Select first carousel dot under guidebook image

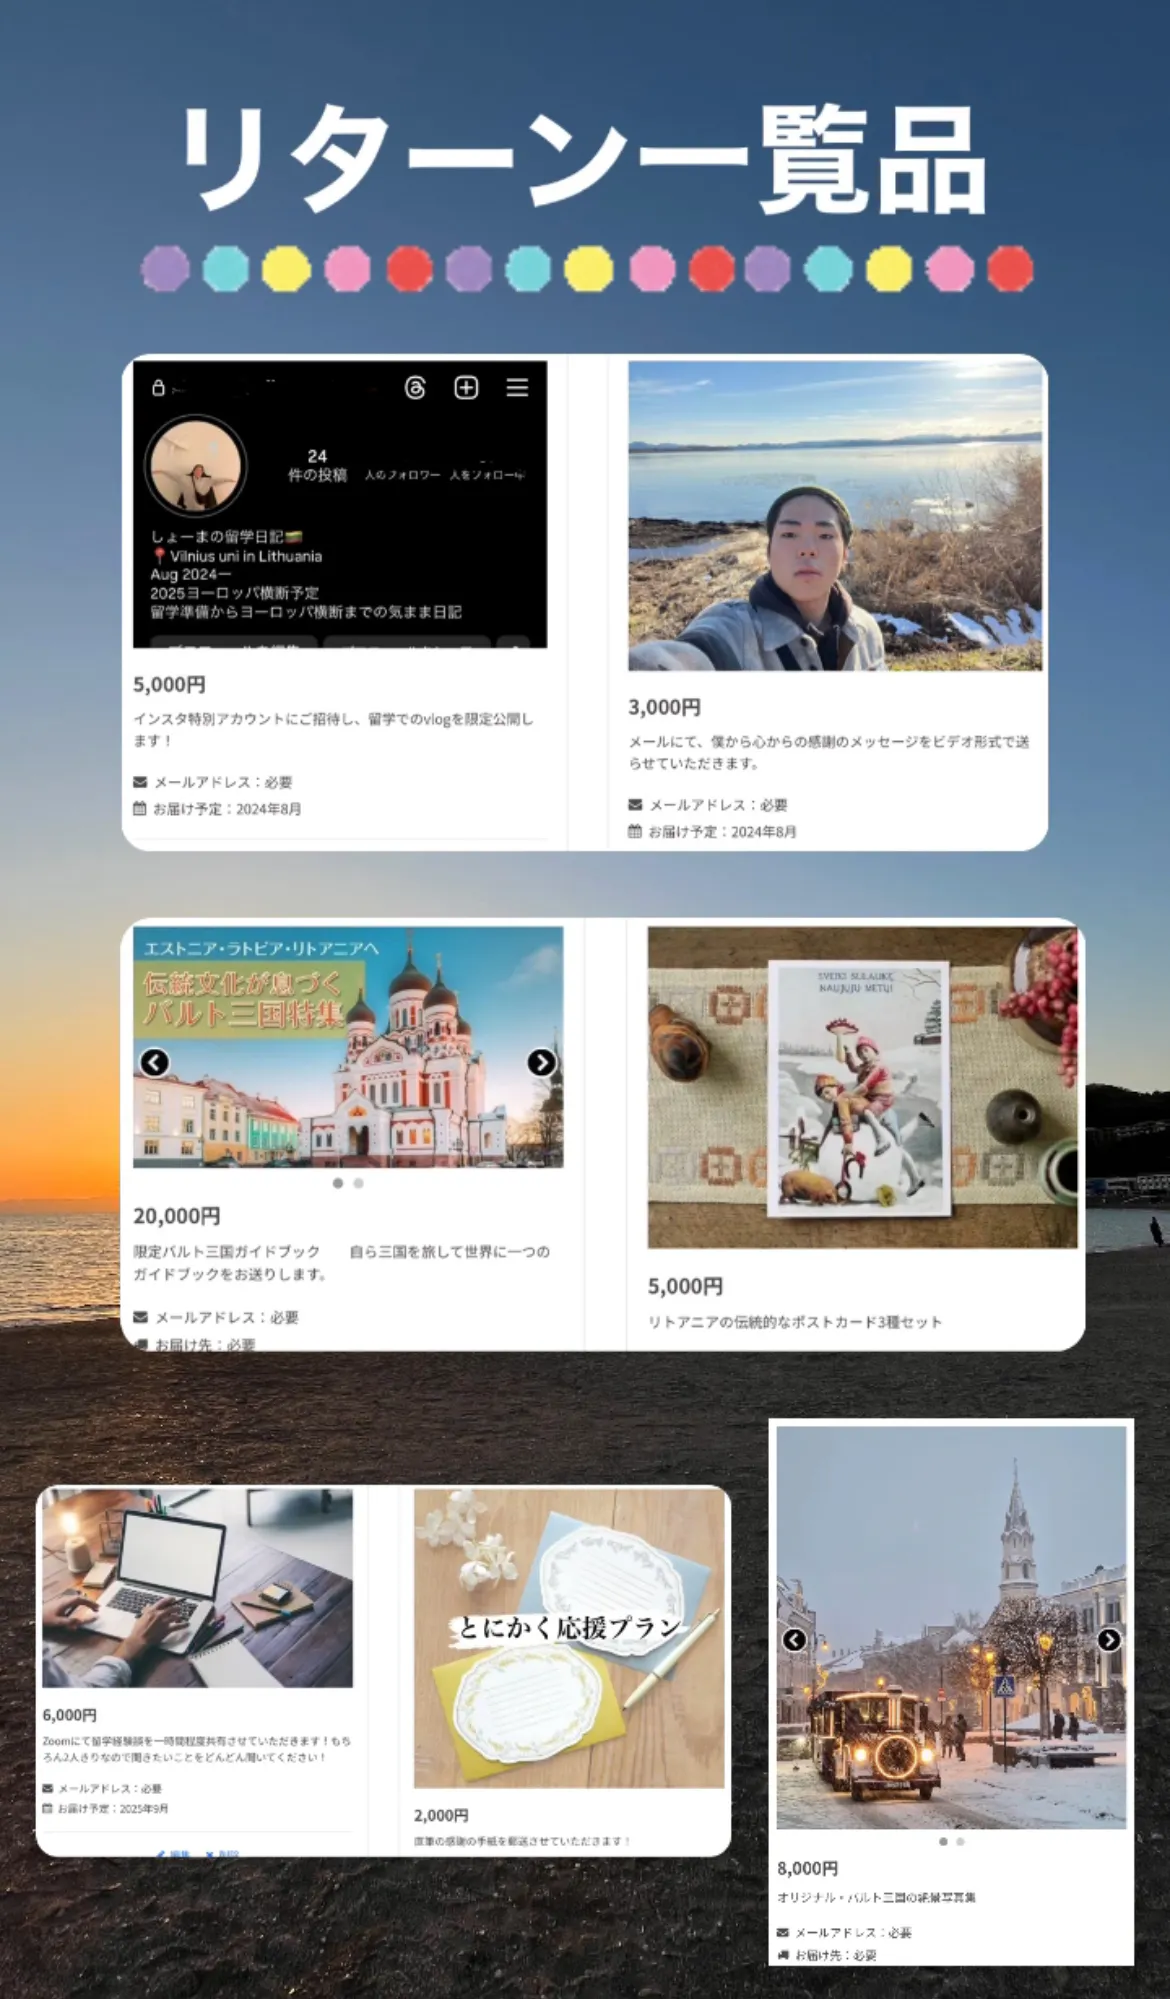(x=338, y=1183)
